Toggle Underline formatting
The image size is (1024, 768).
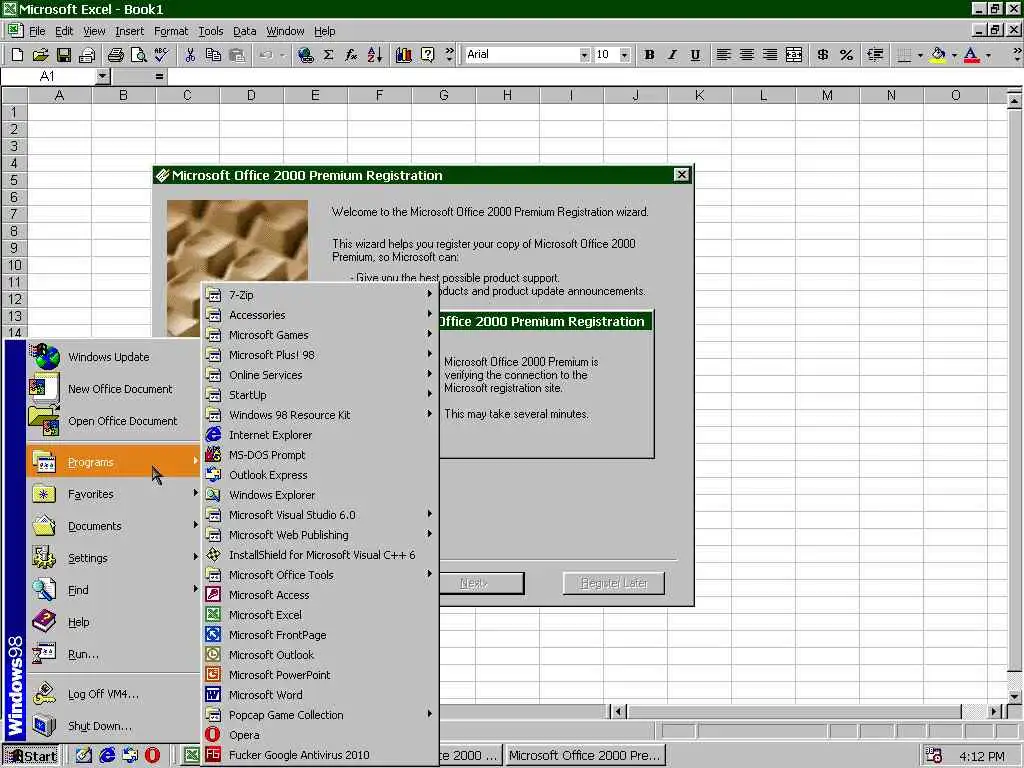point(695,55)
